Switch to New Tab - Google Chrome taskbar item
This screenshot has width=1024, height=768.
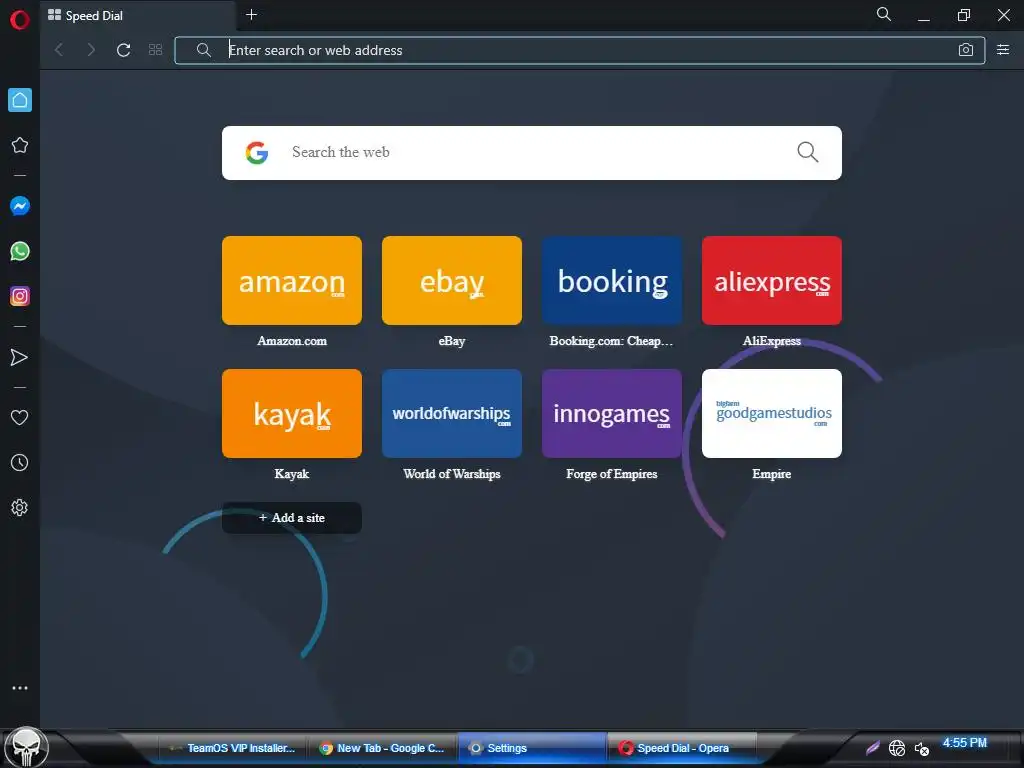tap(382, 748)
